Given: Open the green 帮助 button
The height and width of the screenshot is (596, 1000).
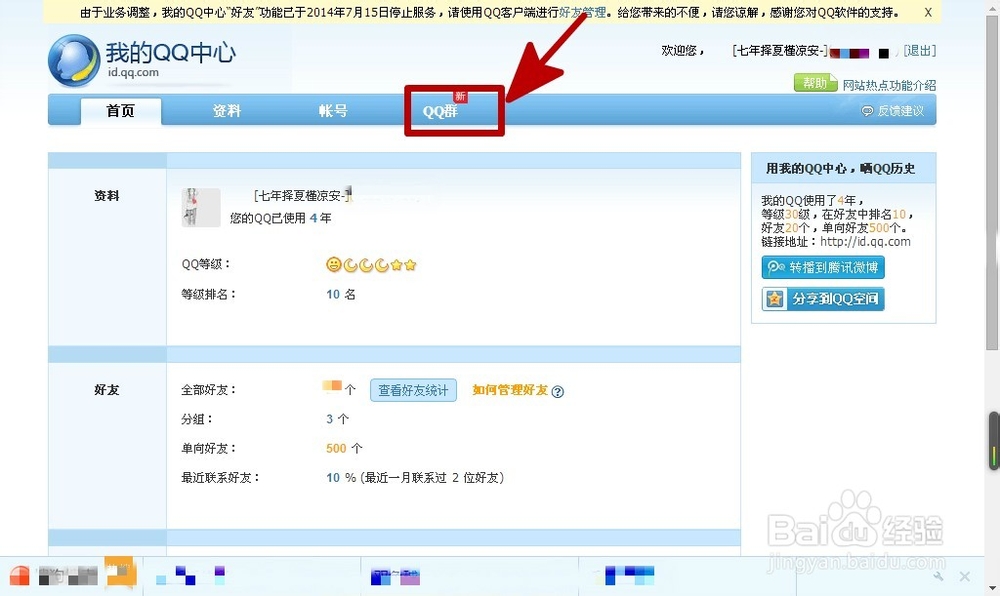Looking at the screenshot, I should 815,83.
